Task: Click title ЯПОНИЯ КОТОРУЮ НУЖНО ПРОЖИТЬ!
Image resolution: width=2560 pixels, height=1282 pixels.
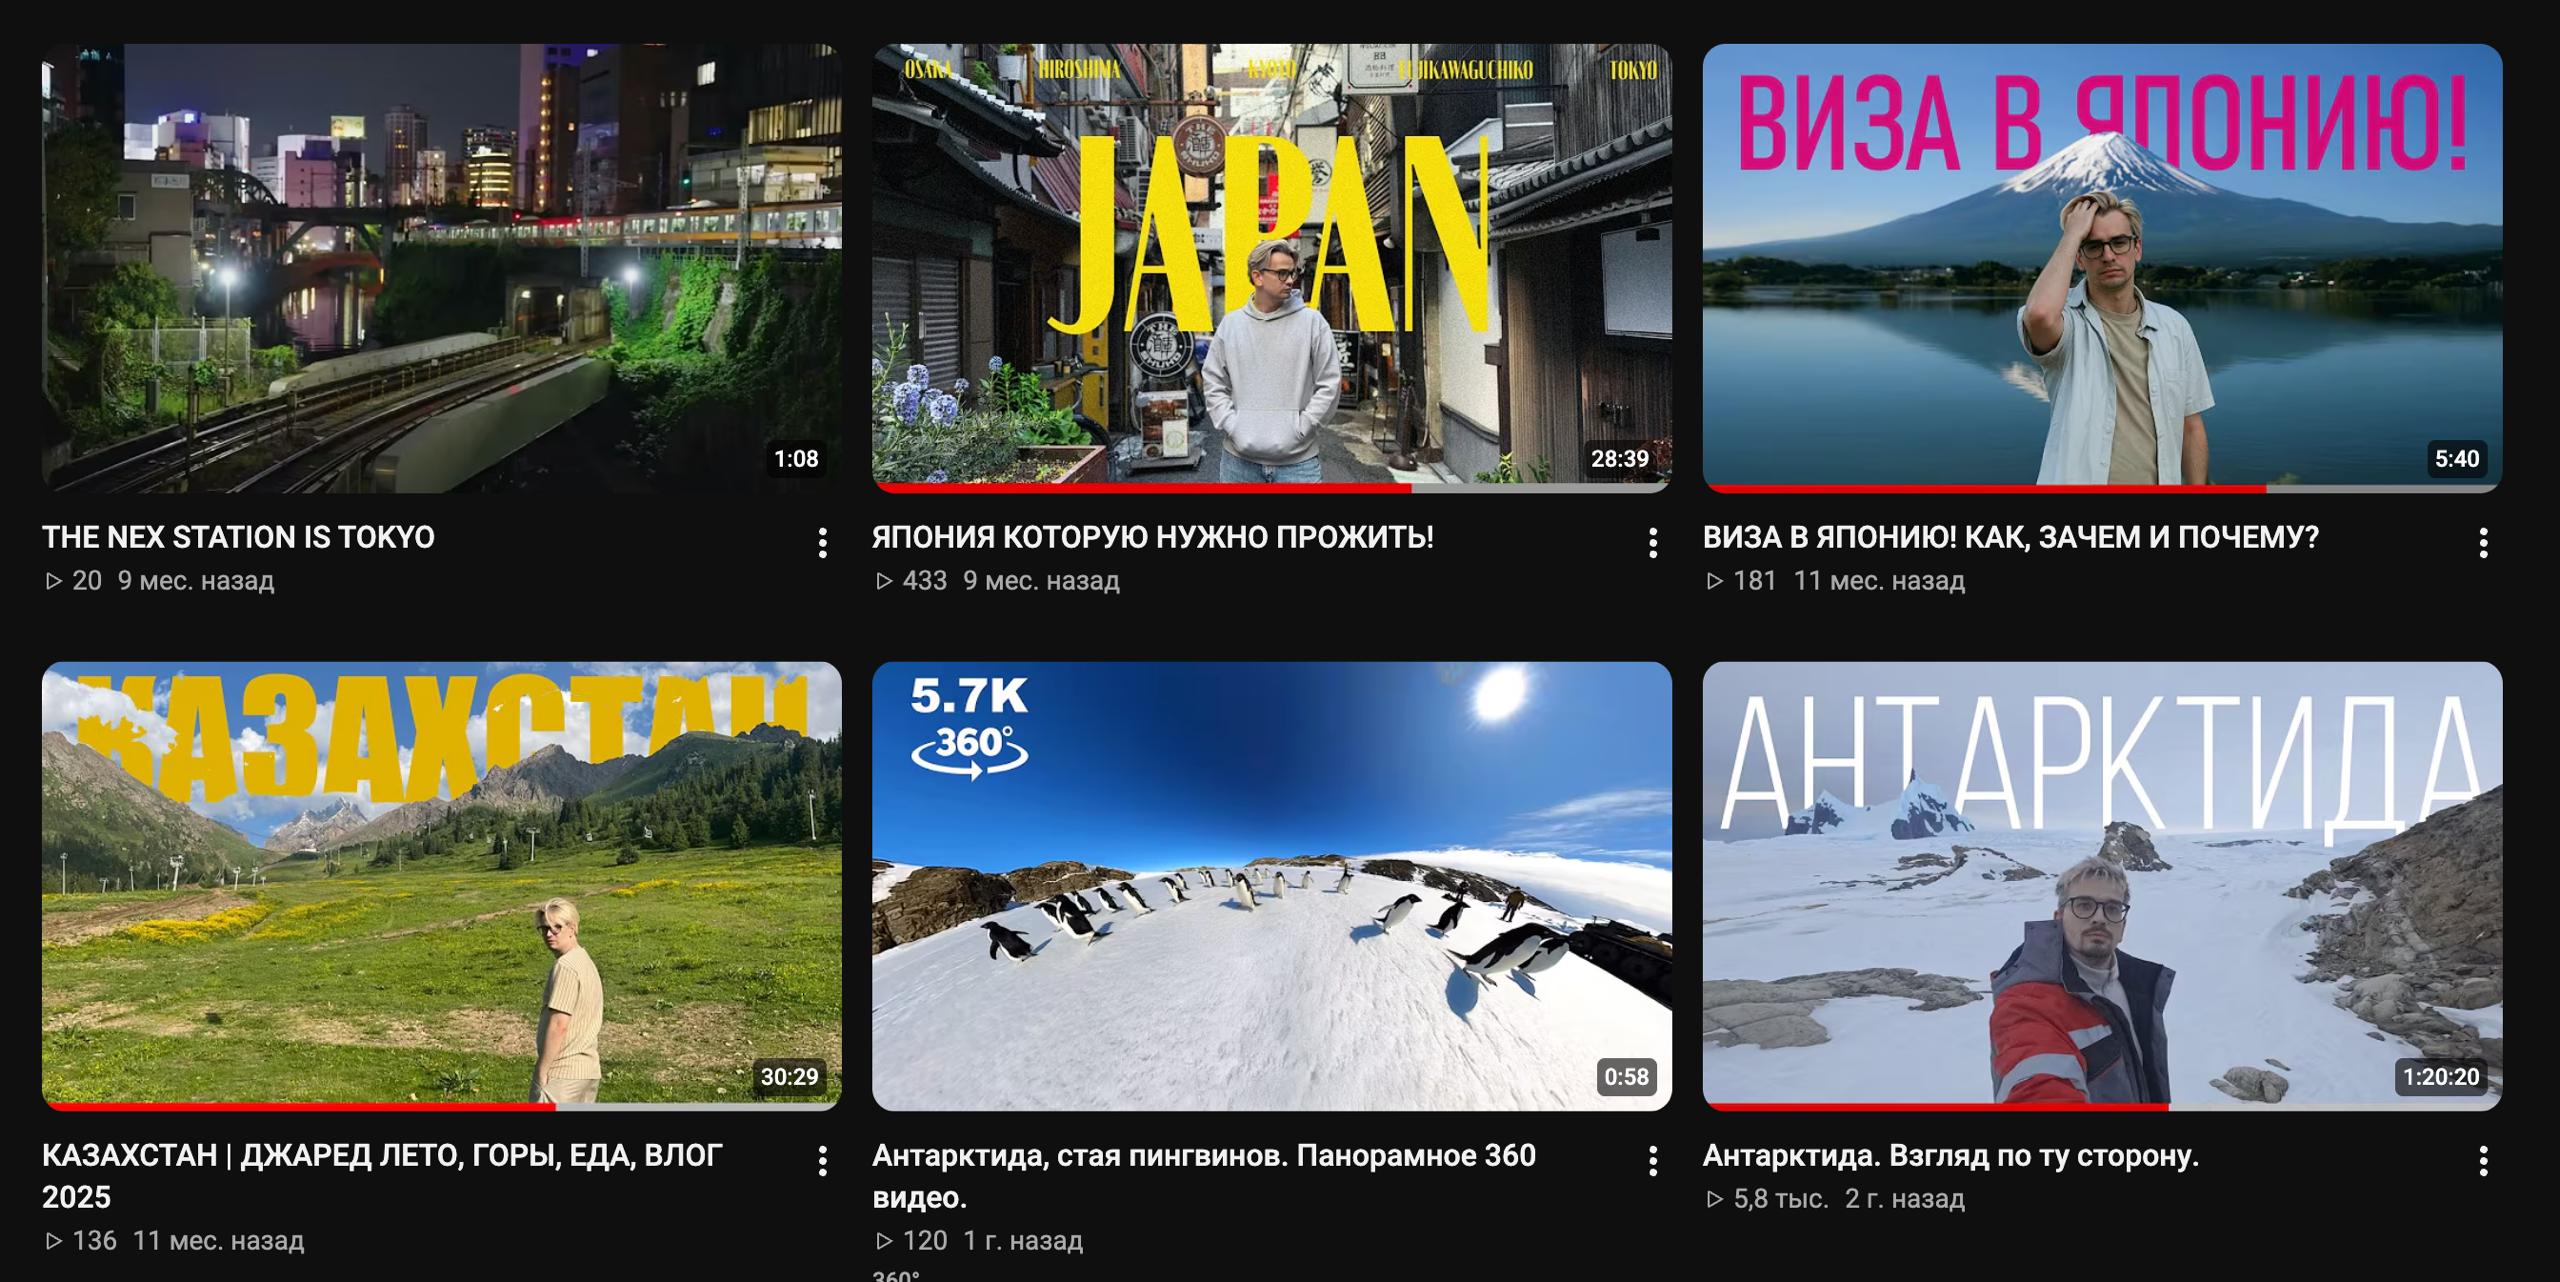Action: [1153, 538]
